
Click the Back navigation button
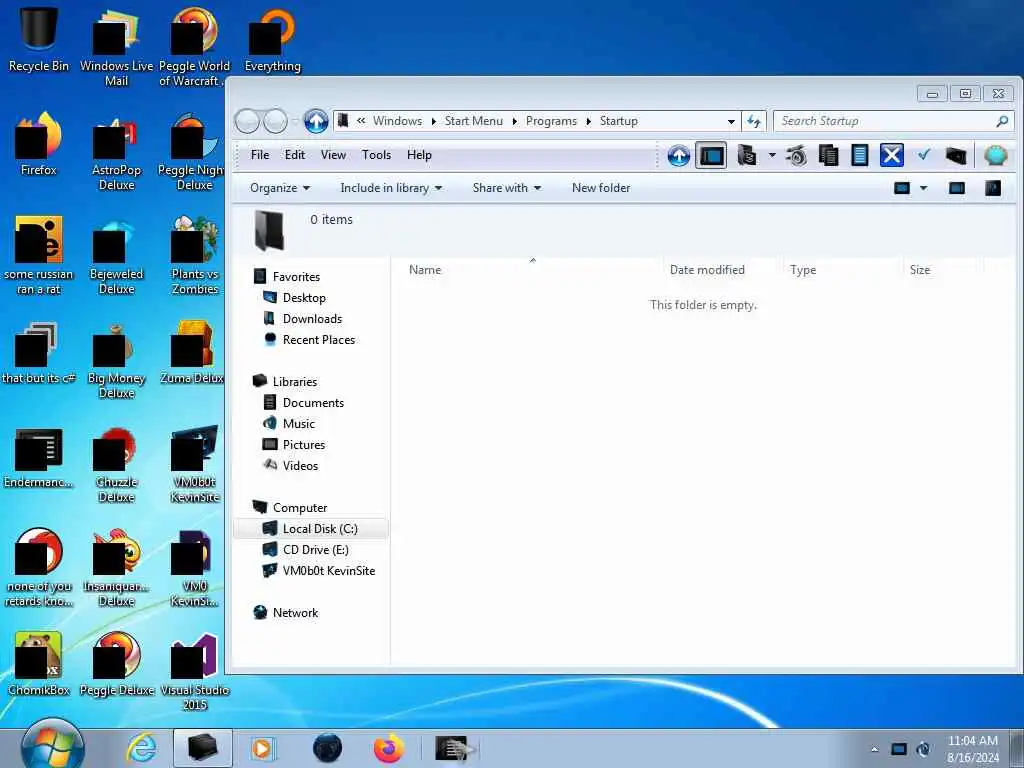pyautogui.click(x=247, y=121)
